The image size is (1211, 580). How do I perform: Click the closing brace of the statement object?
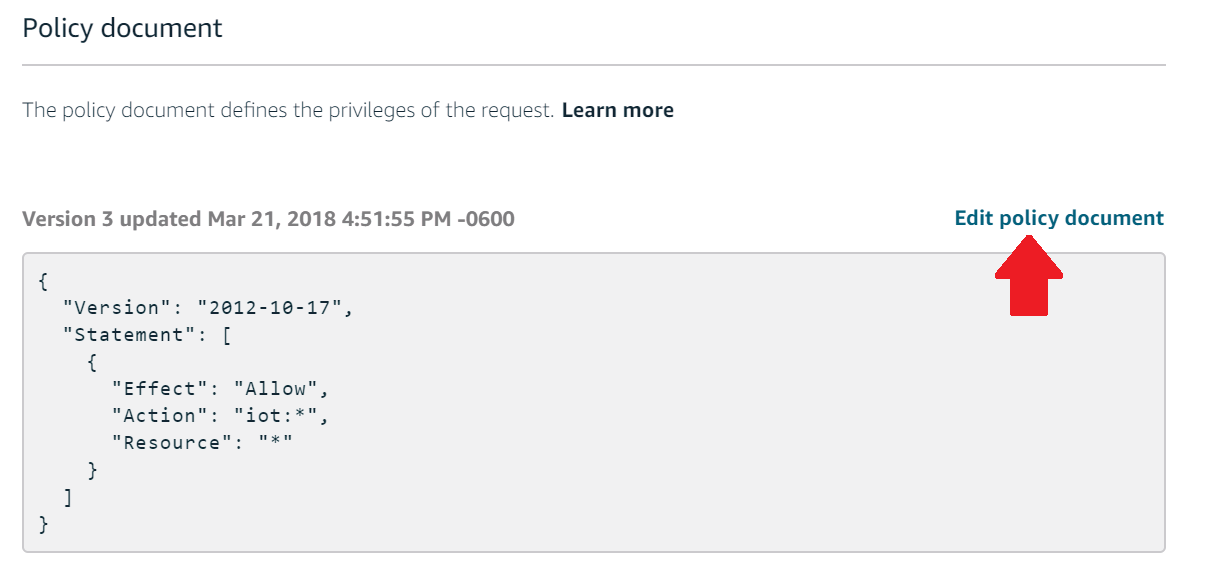point(93,470)
